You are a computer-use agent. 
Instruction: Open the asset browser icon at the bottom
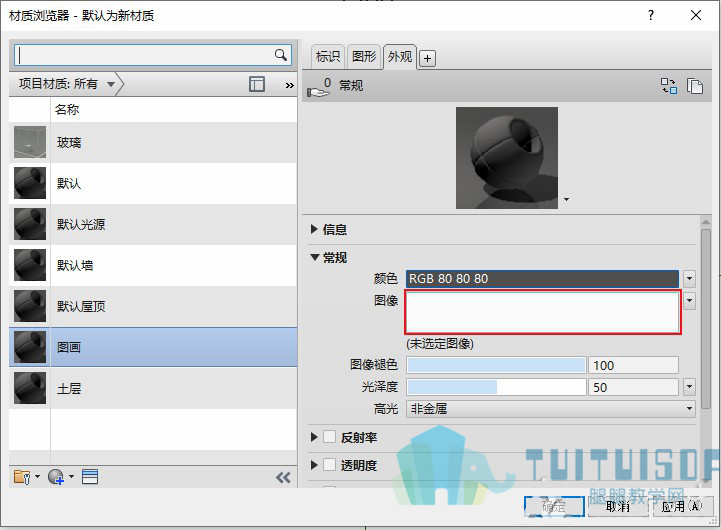(90, 477)
